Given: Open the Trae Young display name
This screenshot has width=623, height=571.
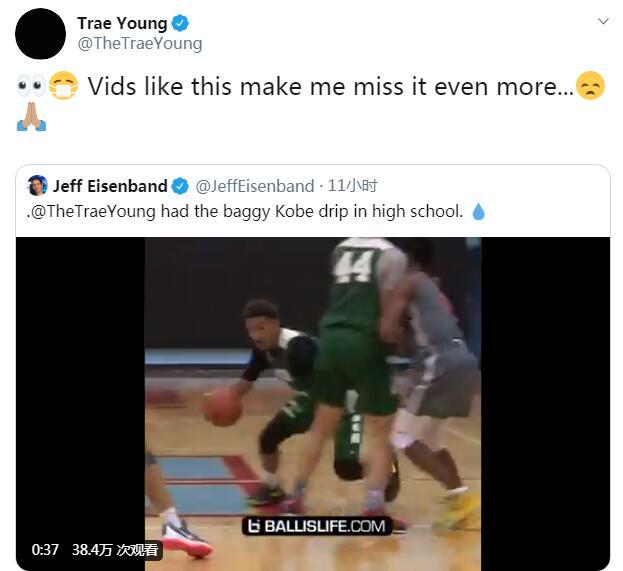Looking at the screenshot, I should [122, 23].
